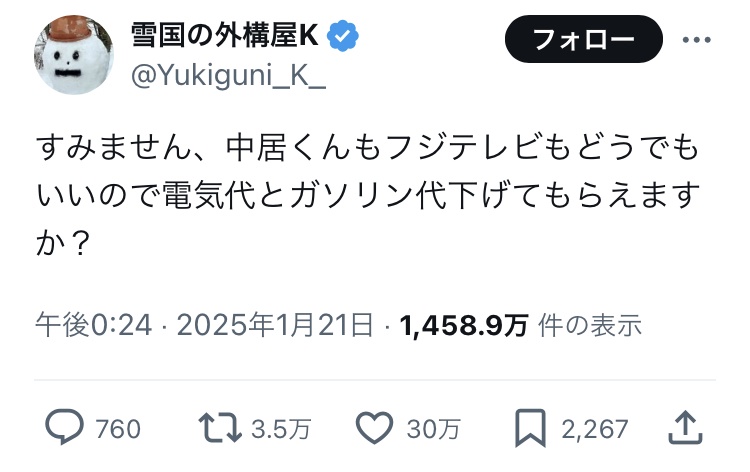Click the repost arrows icon

point(219,429)
